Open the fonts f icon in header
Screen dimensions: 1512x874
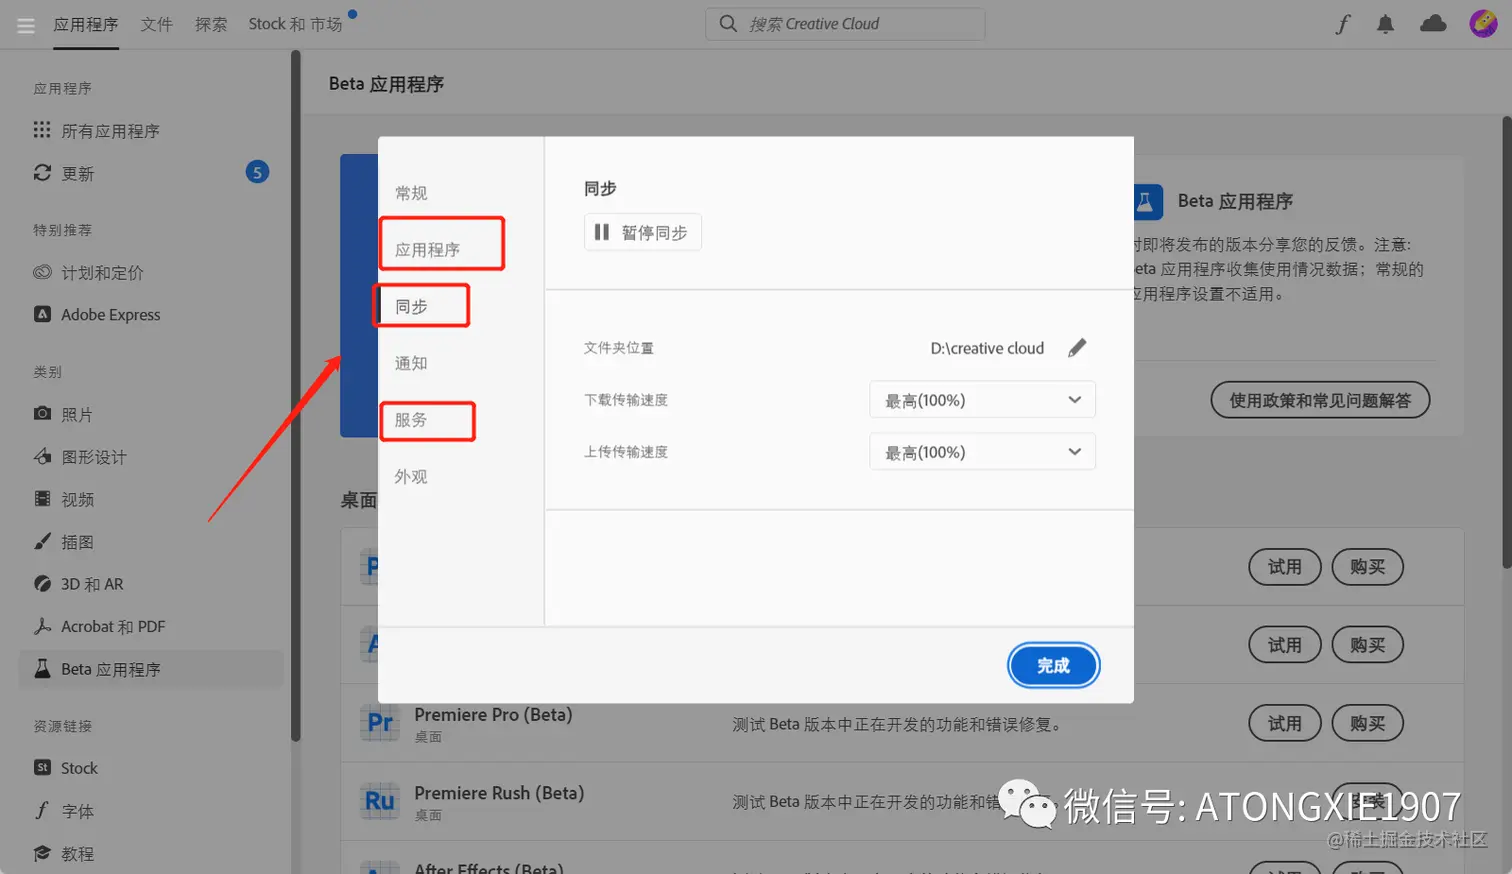pos(1342,24)
